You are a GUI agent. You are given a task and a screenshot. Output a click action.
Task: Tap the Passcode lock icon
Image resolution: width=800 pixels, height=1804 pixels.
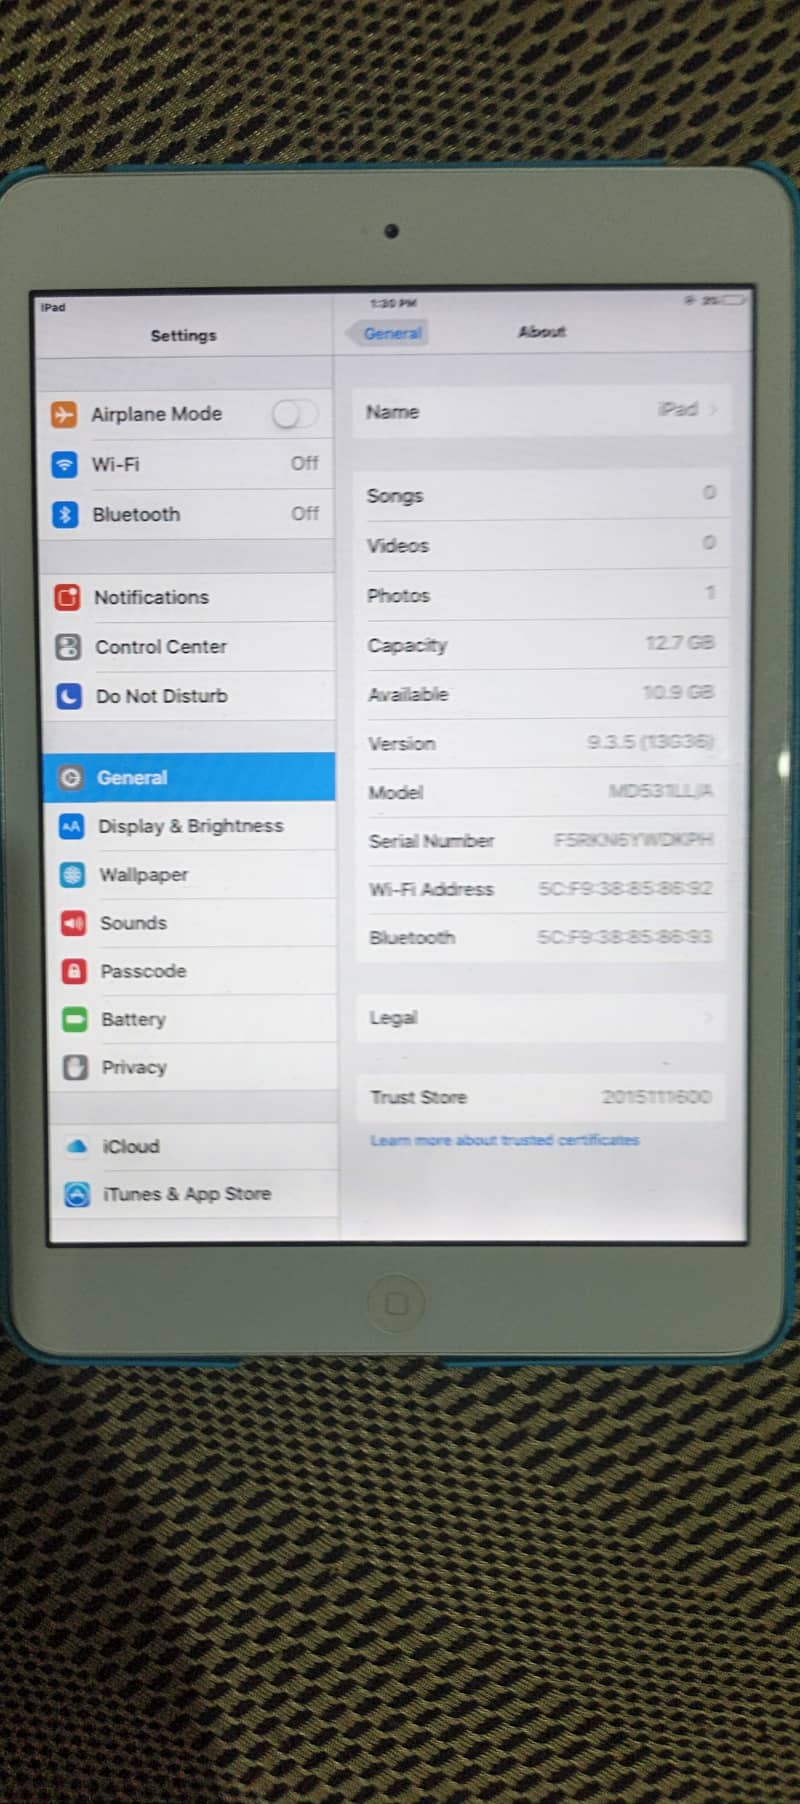pyautogui.click(x=74, y=971)
